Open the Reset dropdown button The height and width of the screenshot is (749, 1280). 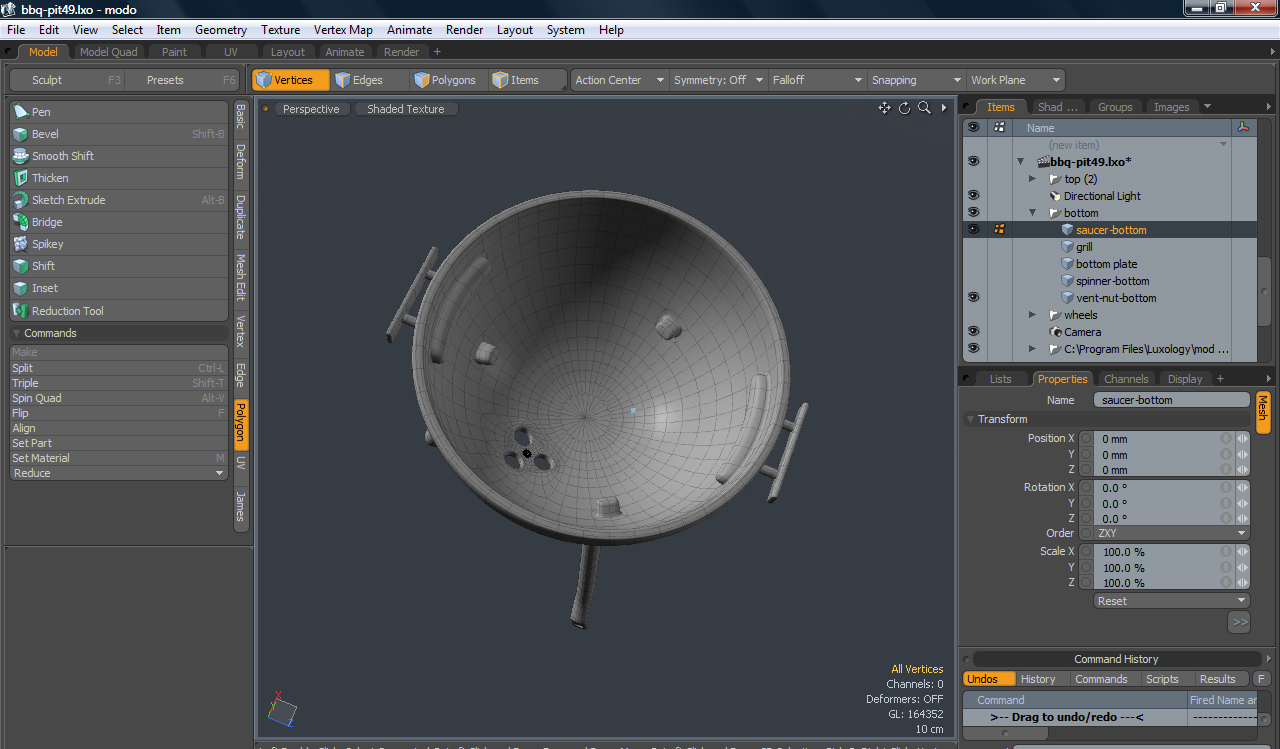(1172, 601)
